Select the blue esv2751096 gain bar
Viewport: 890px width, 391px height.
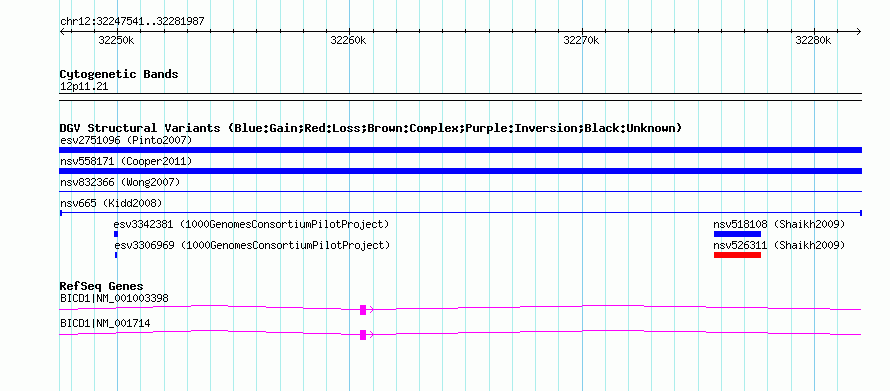coord(460,150)
